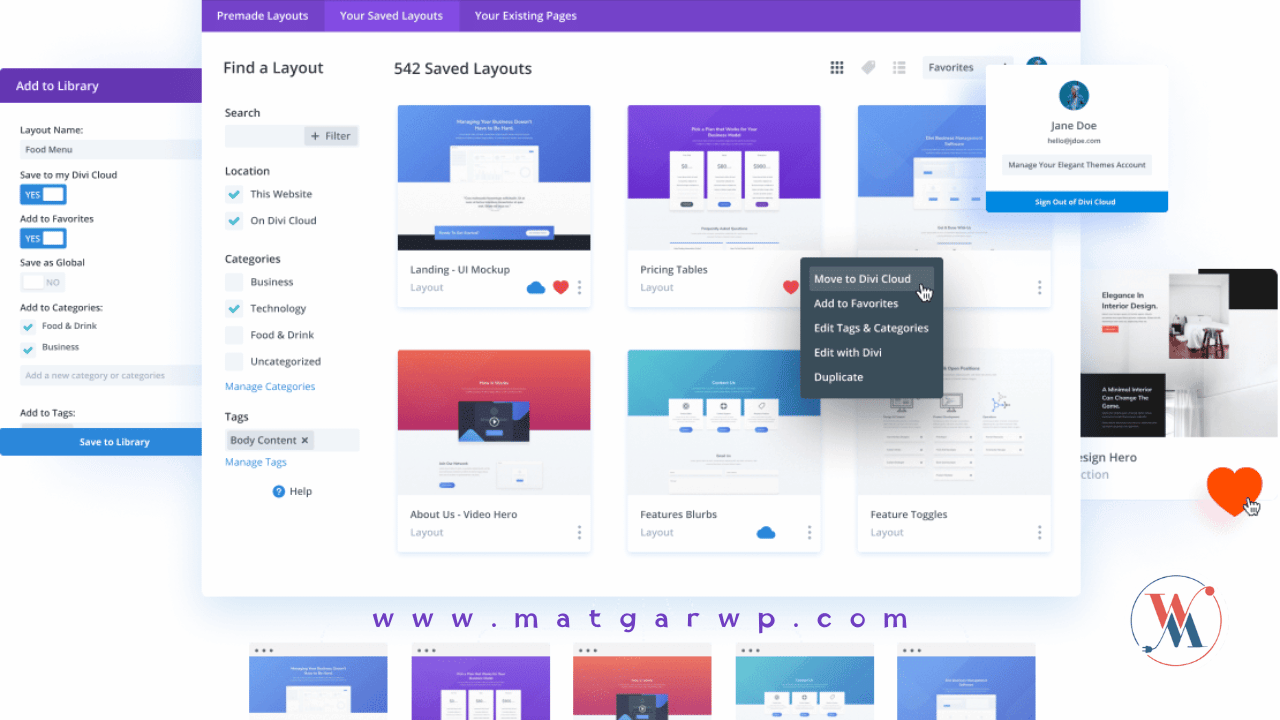This screenshot has height=720, width=1280.
Task: Expand the search Filter button
Action: point(330,136)
